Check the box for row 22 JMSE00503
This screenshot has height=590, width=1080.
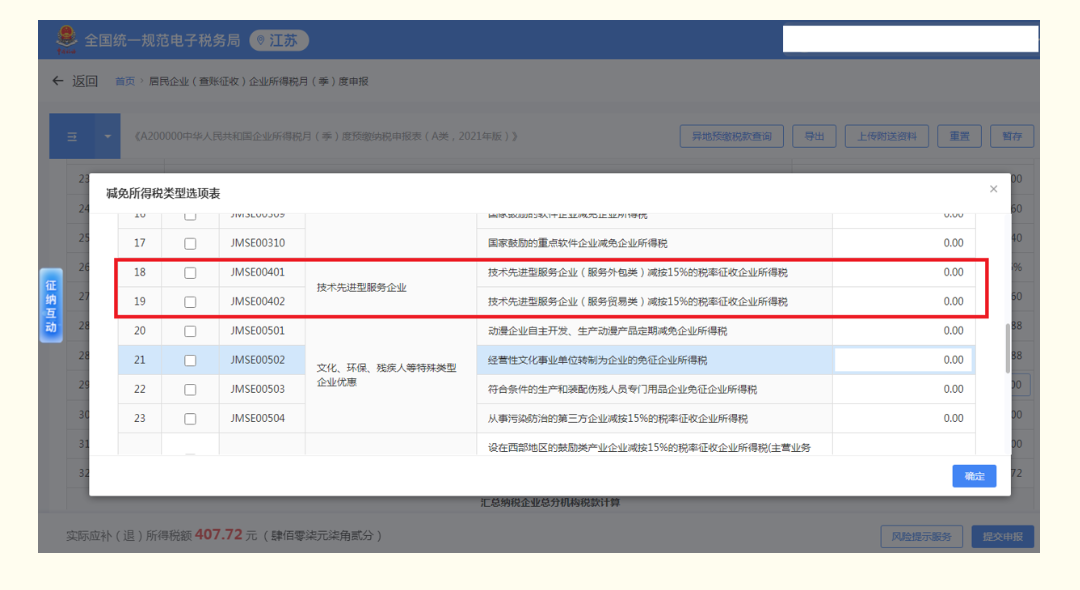(x=190, y=390)
